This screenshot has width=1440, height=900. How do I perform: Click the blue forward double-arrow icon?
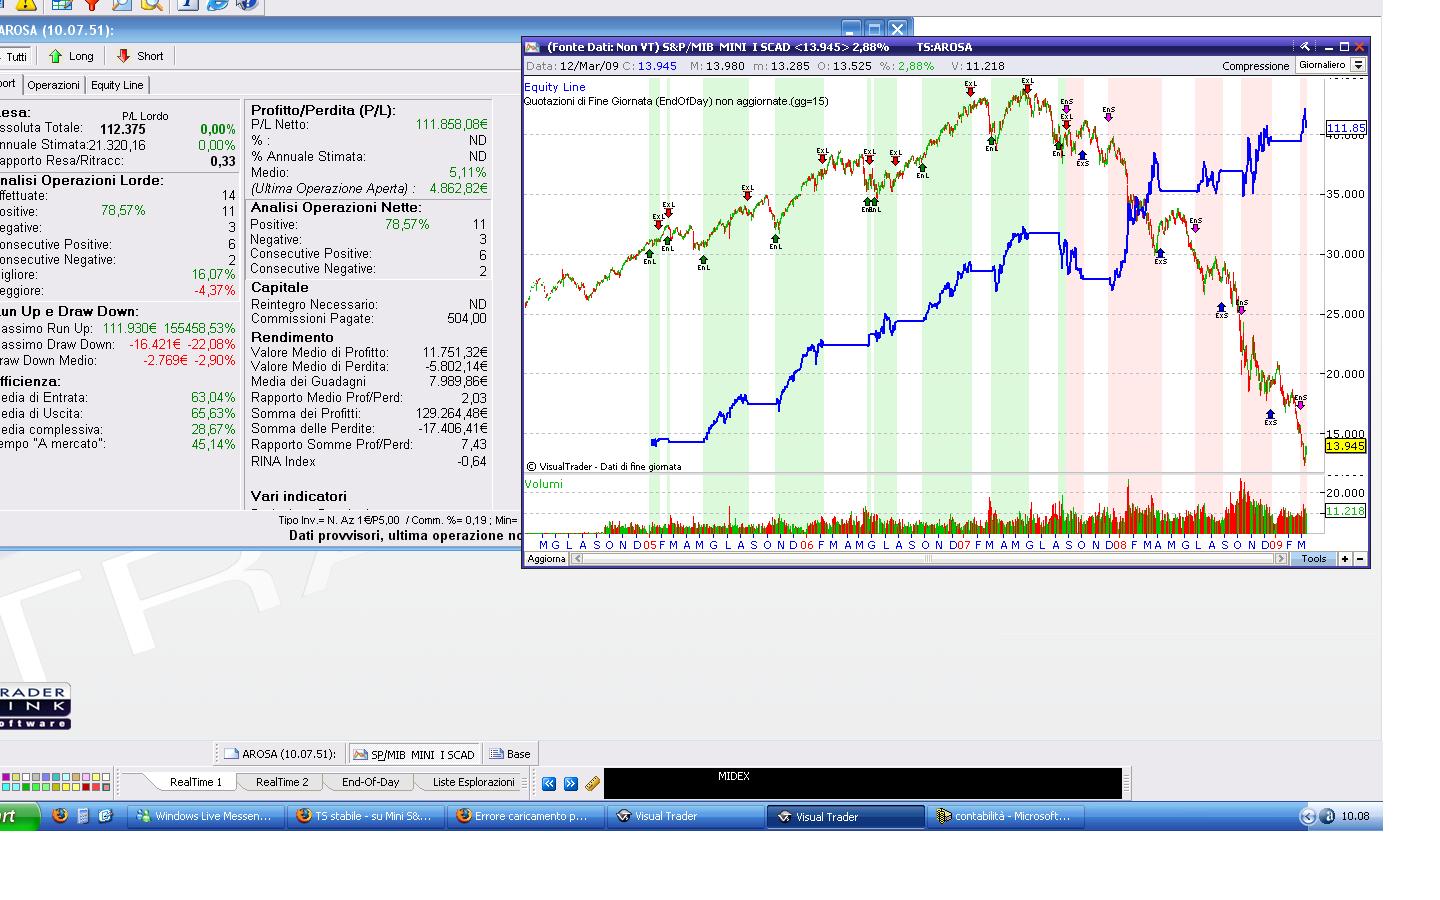tap(570, 783)
